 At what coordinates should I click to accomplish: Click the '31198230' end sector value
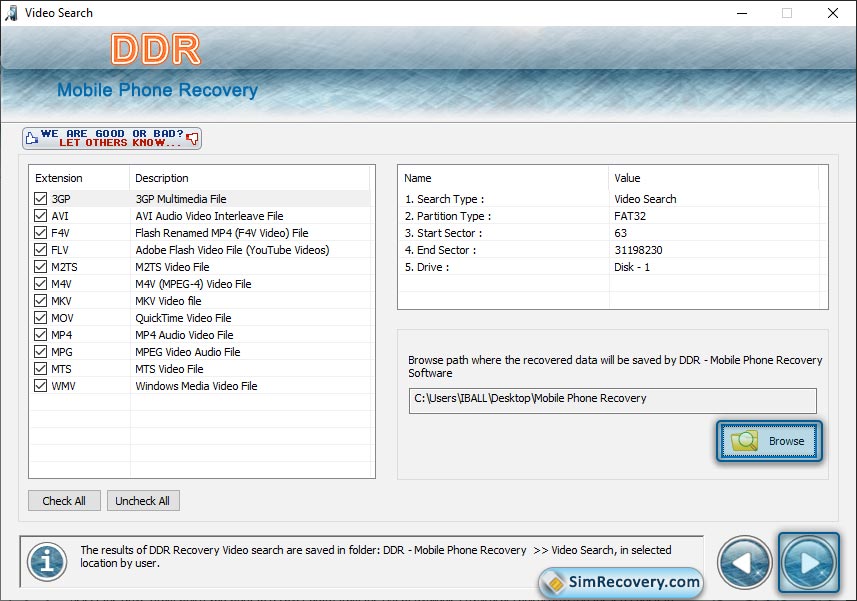[x=638, y=250]
